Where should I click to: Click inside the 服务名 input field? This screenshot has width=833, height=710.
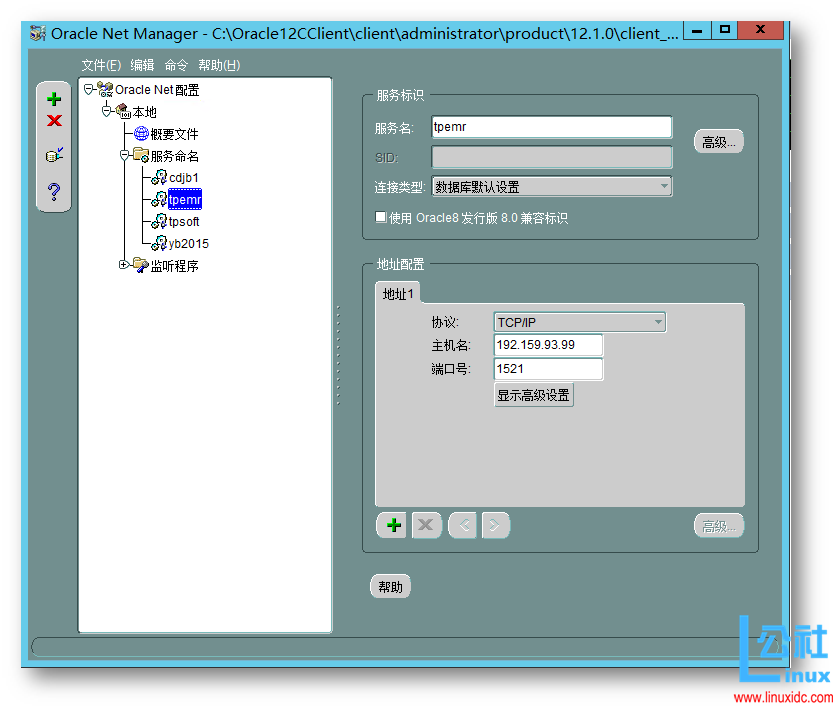[x=550, y=127]
